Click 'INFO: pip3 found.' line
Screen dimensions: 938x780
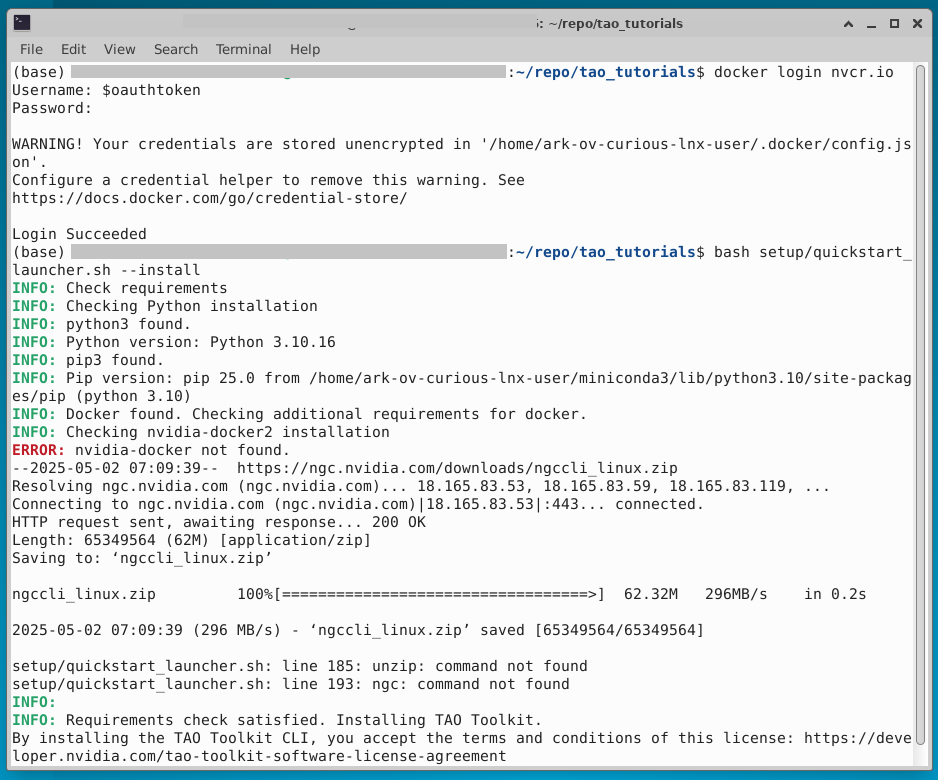(x=88, y=360)
